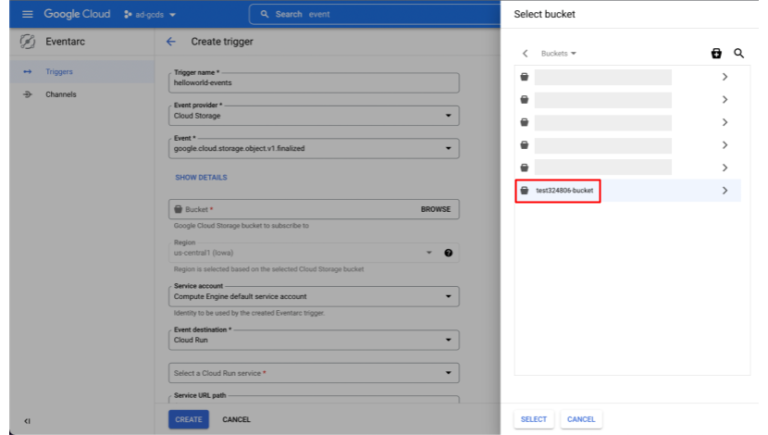Click SELECT in the bucket panel
This screenshot has width=768, height=435.
(x=534, y=419)
